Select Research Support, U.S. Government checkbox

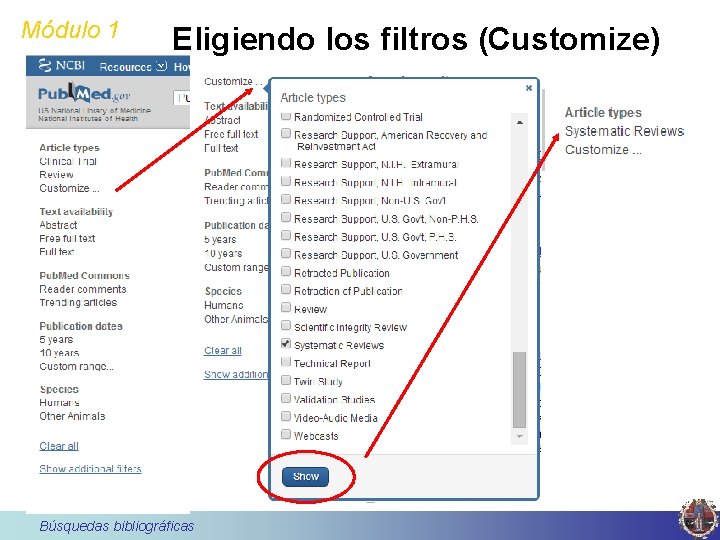tap(286, 253)
